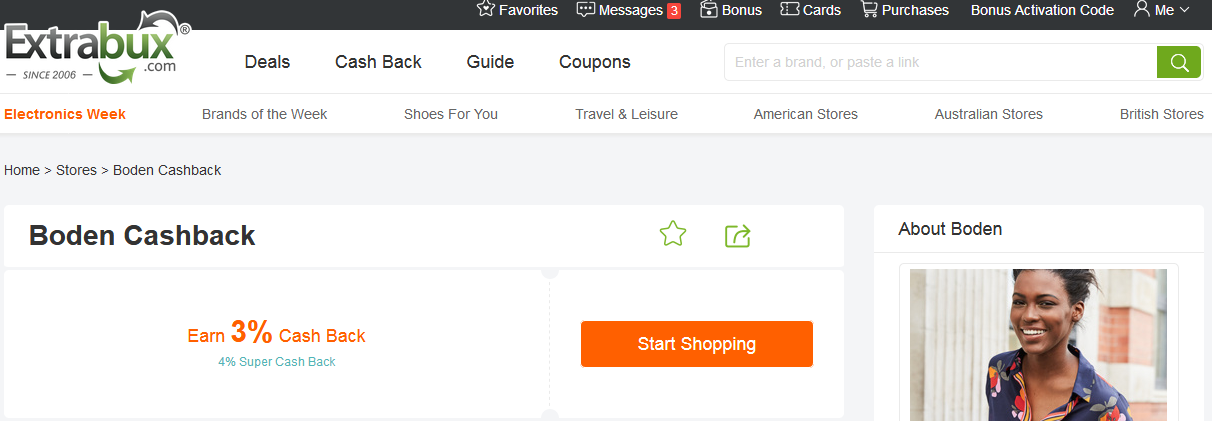
Task: Open the Purchases shopping cart icon
Action: (x=869, y=10)
